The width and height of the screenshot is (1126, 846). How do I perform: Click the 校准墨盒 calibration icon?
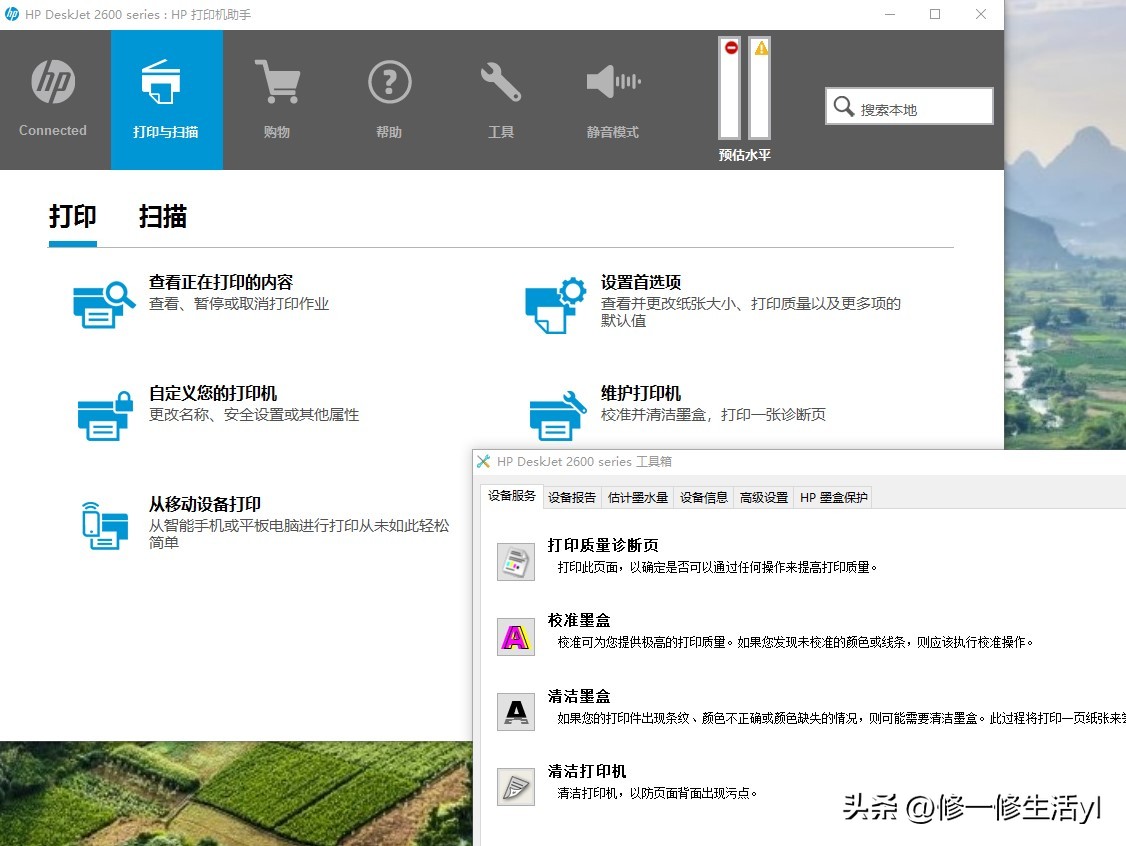pyautogui.click(x=515, y=636)
